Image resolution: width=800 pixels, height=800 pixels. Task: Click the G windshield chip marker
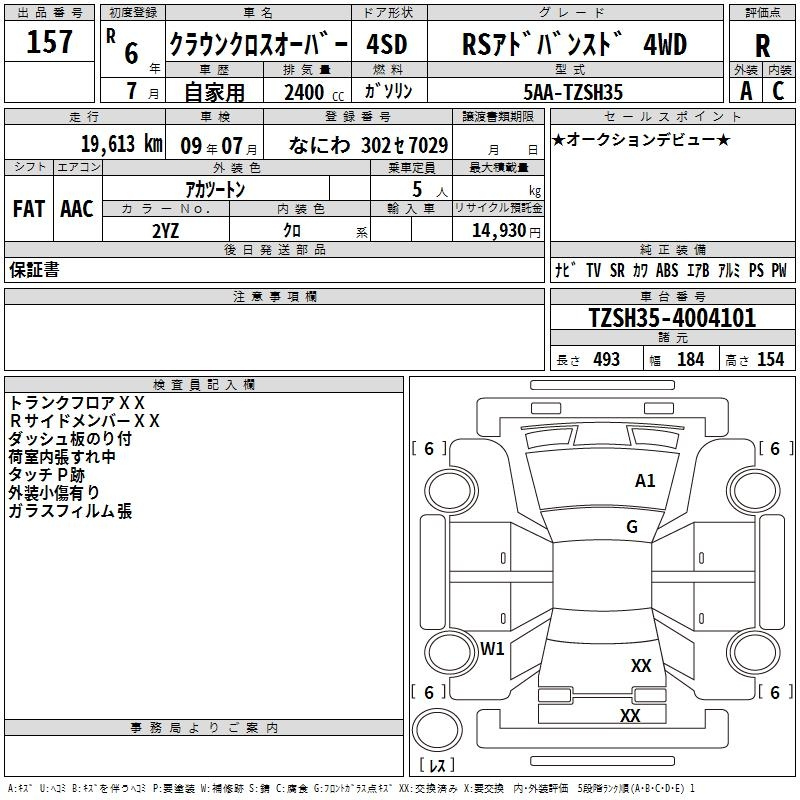pyautogui.click(x=631, y=527)
